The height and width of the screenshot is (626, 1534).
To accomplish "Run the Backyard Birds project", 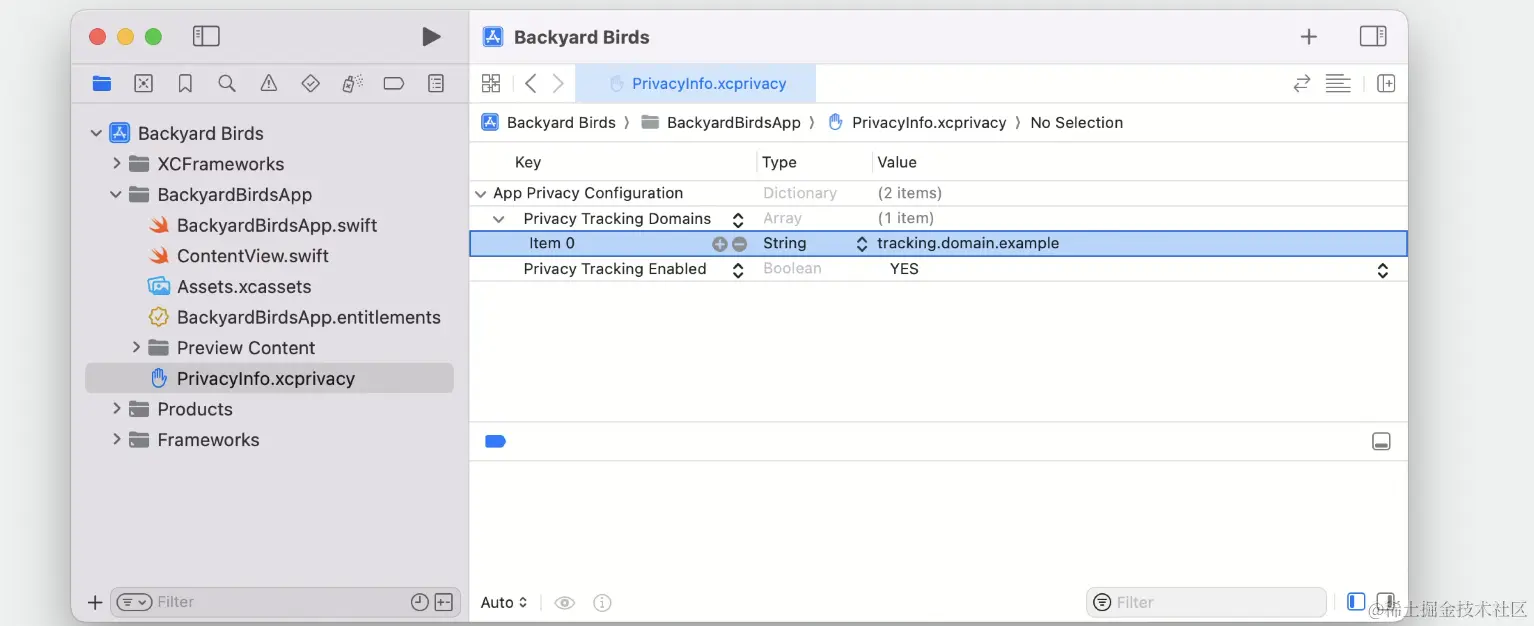I will tap(431, 37).
